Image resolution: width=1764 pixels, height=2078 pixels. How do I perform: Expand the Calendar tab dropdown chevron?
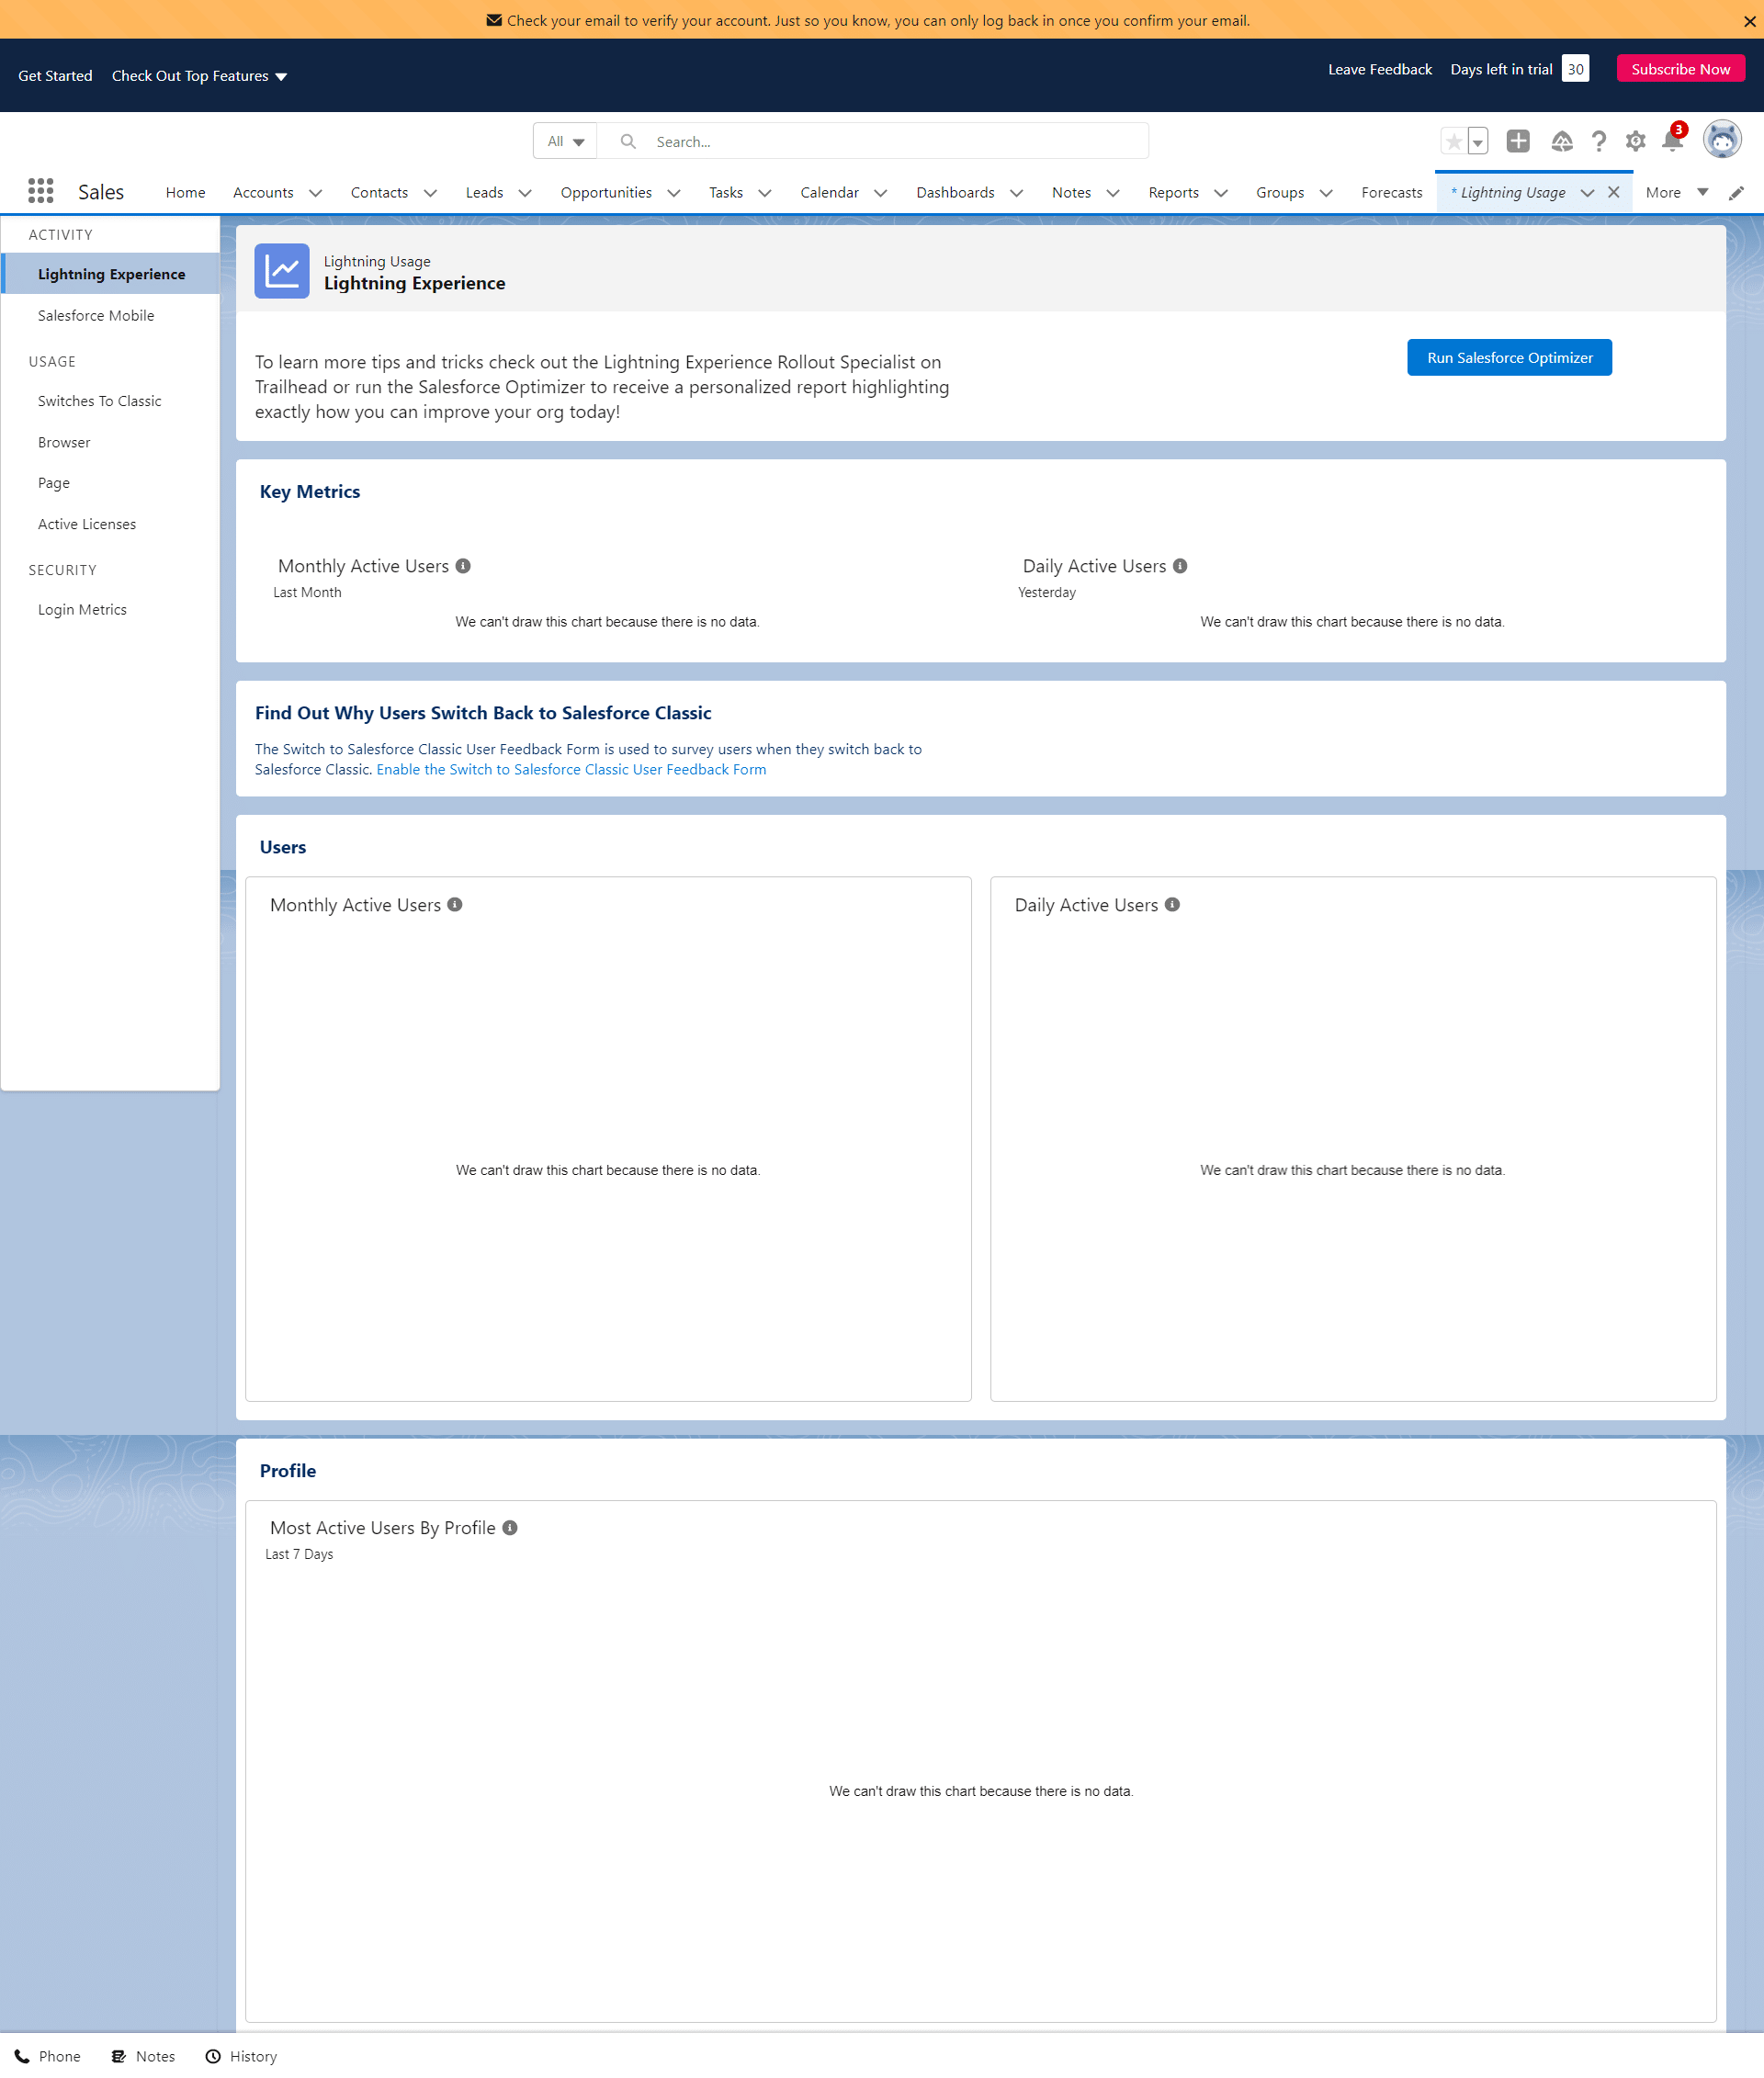881,193
